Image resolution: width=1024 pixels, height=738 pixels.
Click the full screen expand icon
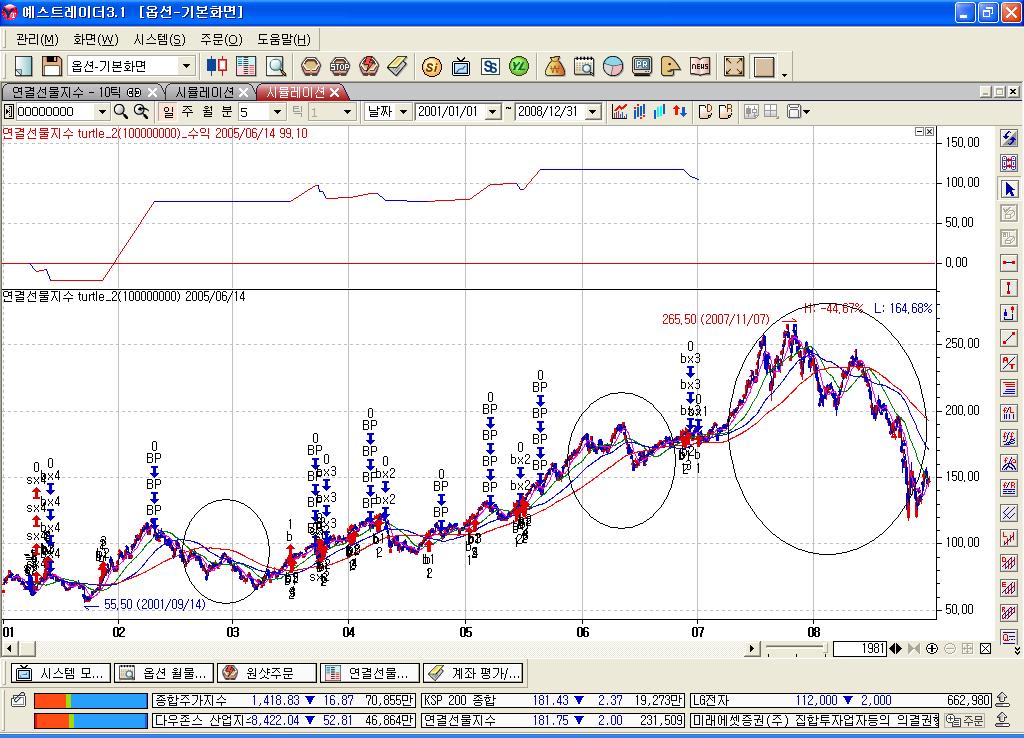734,66
